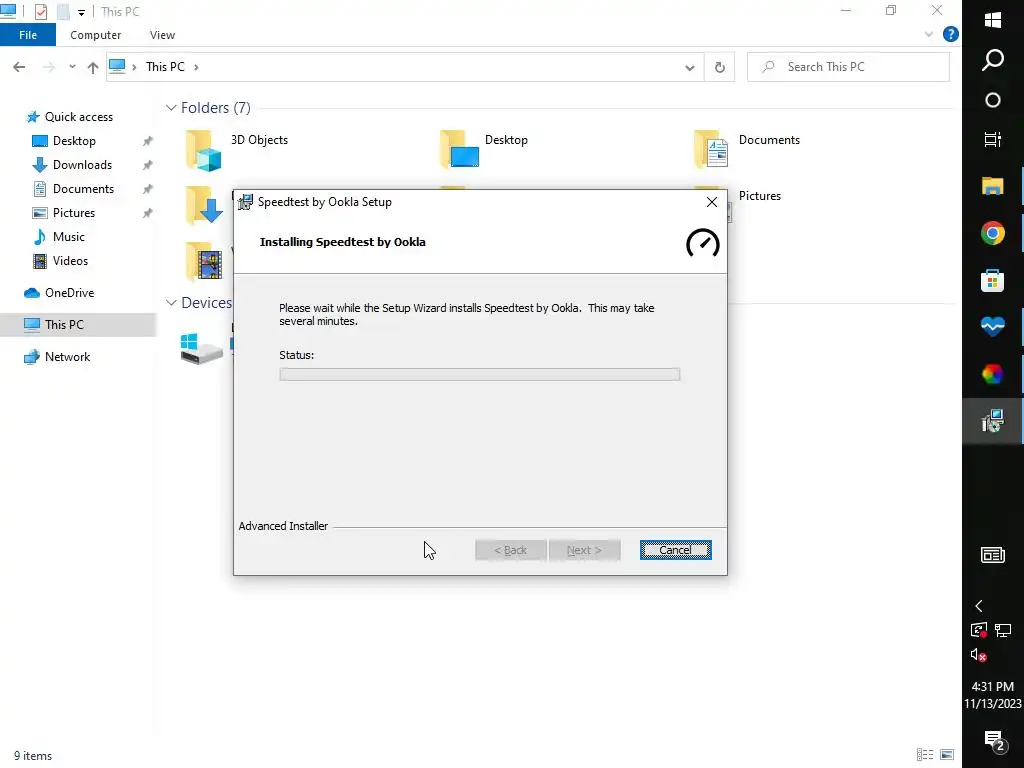Open Downloads in the navigation pane

pyautogui.click(x=82, y=165)
